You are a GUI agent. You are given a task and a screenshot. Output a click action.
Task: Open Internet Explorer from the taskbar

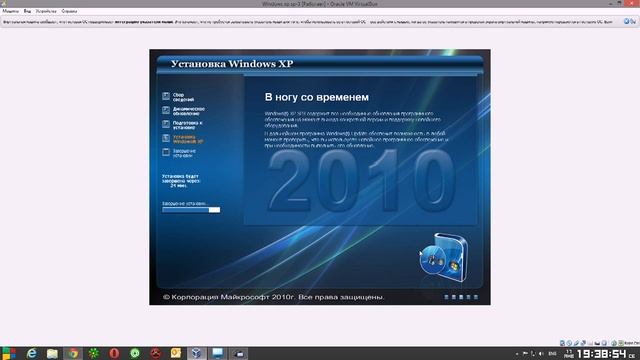(x=31, y=353)
